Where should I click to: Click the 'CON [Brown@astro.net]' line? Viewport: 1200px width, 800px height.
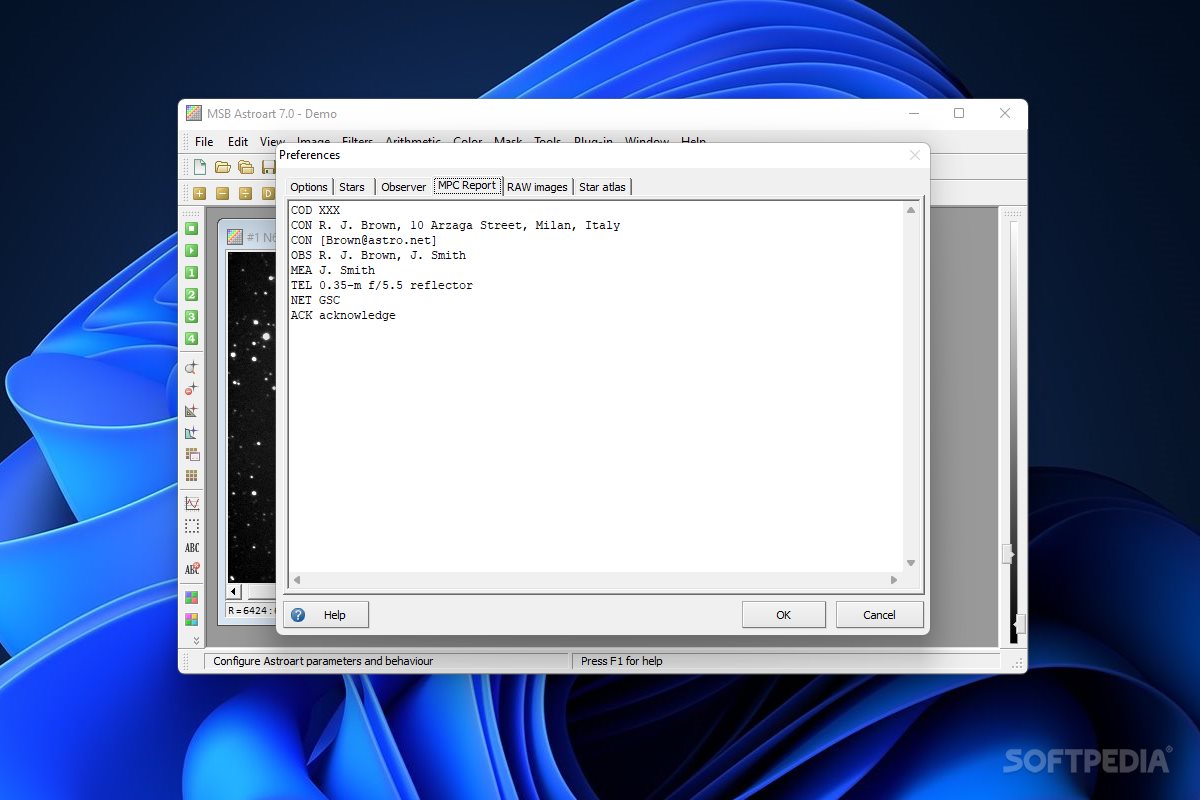click(364, 241)
